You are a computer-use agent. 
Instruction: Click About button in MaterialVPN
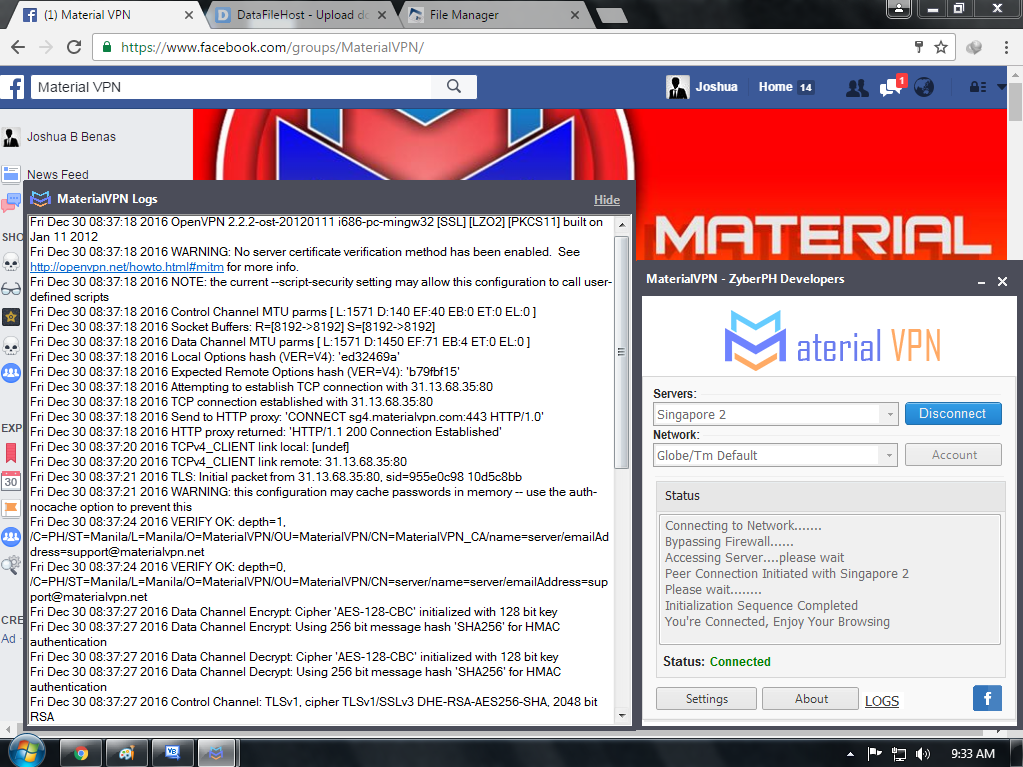[x=810, y=699]
